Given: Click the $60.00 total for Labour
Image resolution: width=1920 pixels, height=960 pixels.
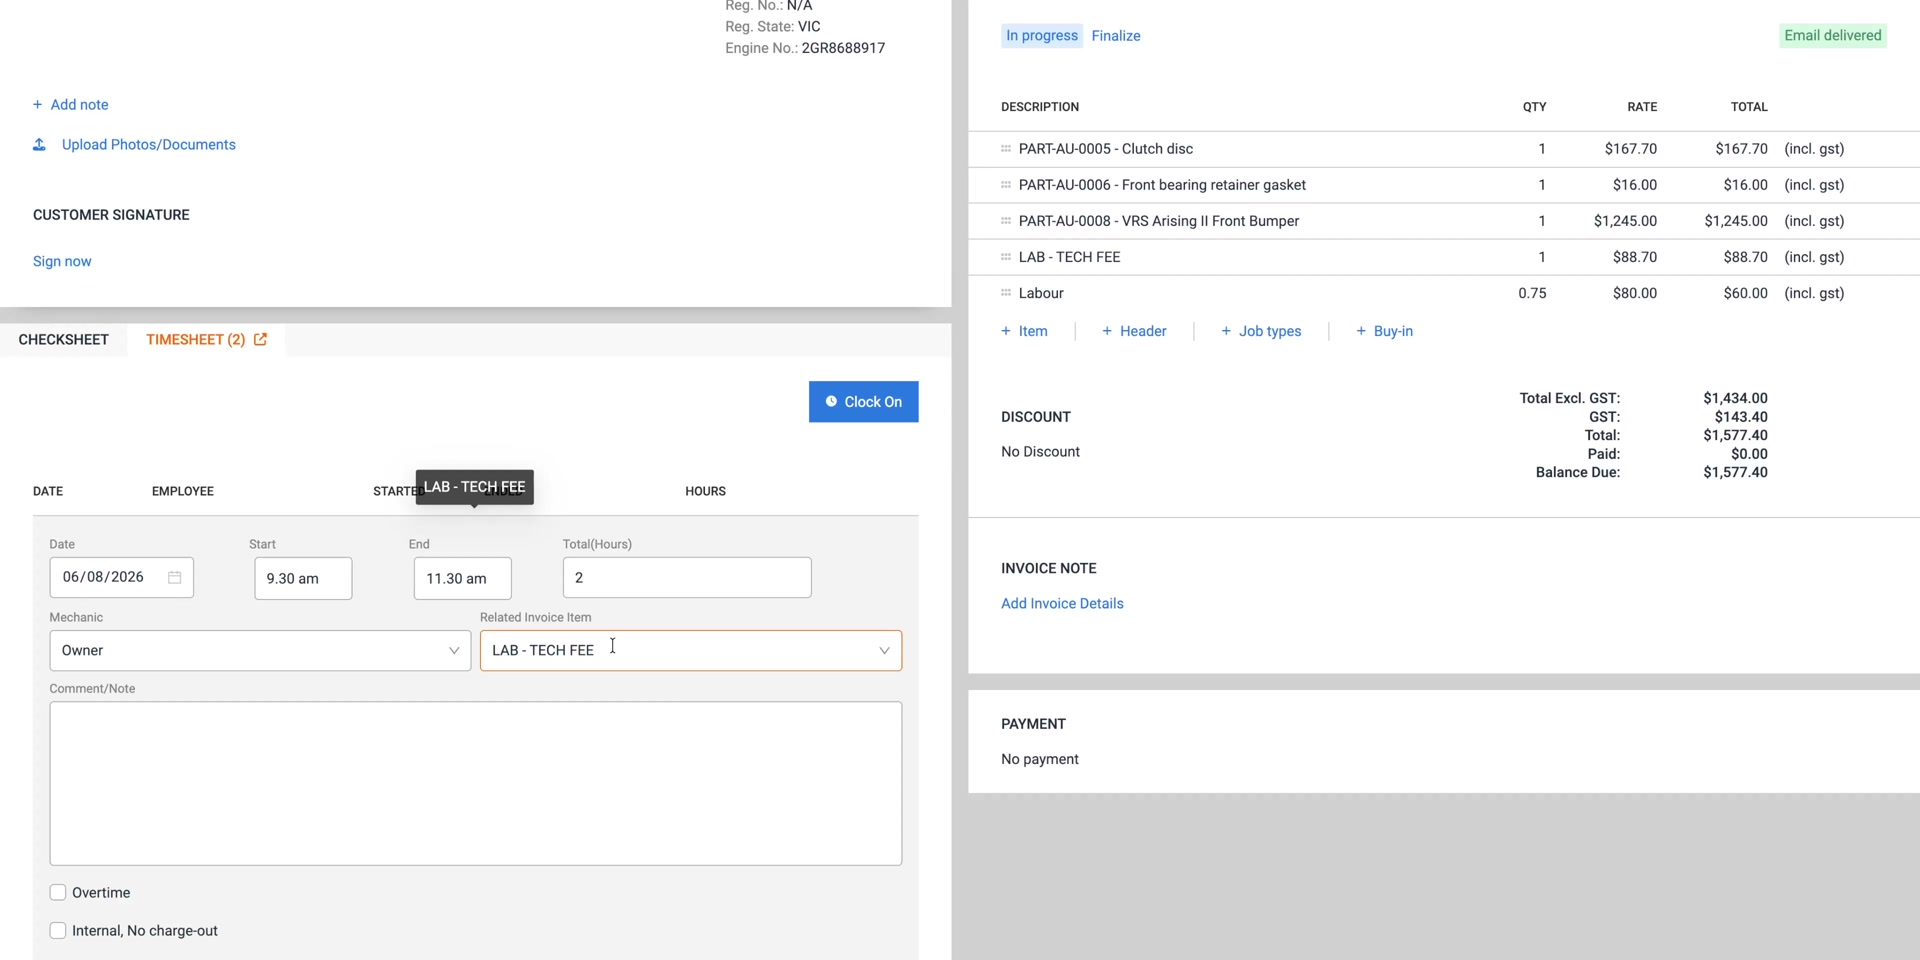Looking at the screenshot, I should click(x=1746, y=293).
